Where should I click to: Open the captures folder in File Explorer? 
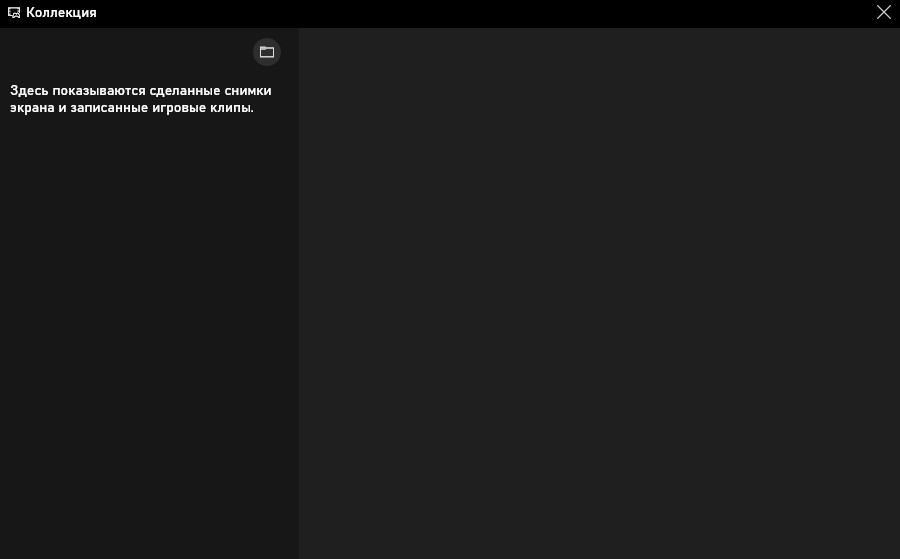267,52
